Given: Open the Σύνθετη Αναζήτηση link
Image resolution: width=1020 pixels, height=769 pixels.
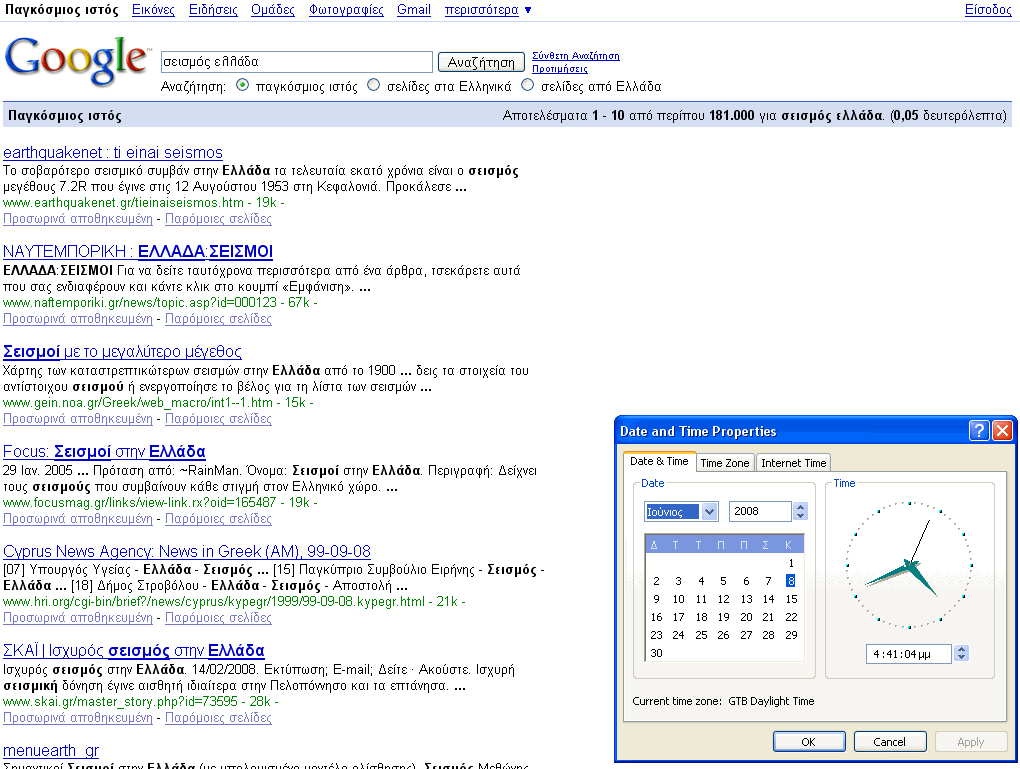Looking at the screenshot, I should [x=576, y=56].
